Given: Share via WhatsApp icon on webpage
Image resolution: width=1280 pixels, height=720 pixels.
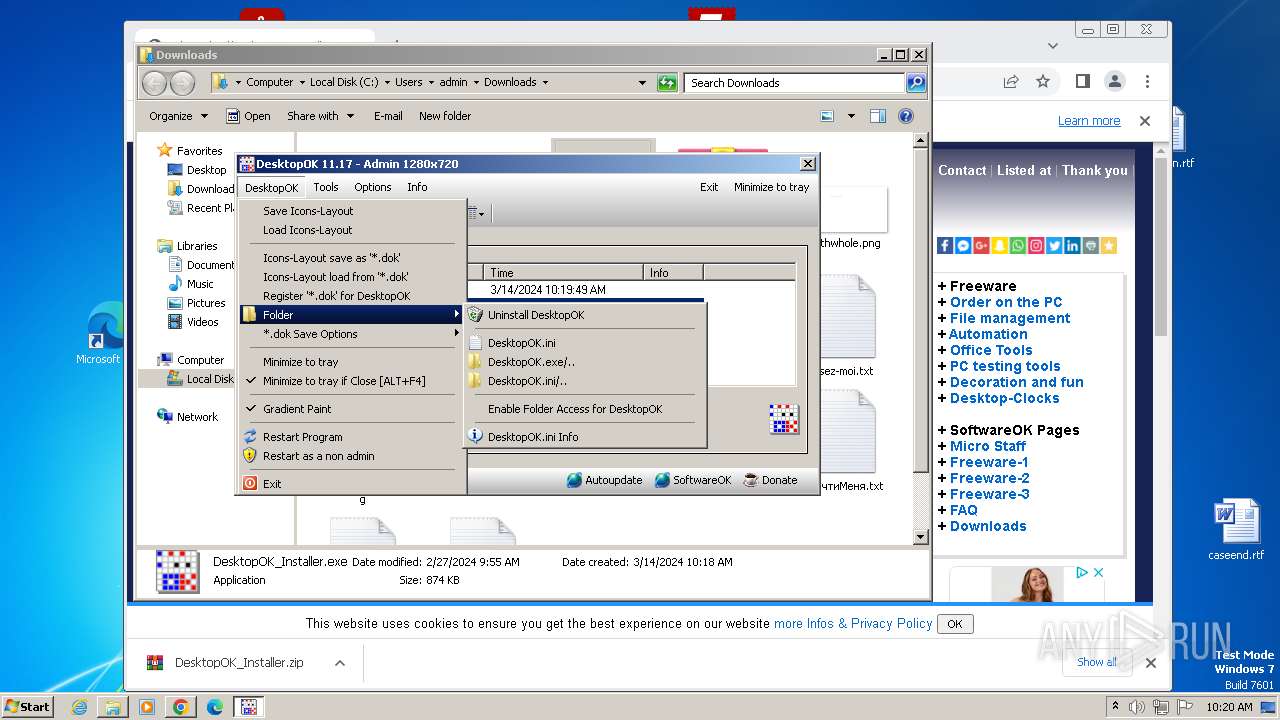Looking at the screenshot, I should tap(1018, 245).
